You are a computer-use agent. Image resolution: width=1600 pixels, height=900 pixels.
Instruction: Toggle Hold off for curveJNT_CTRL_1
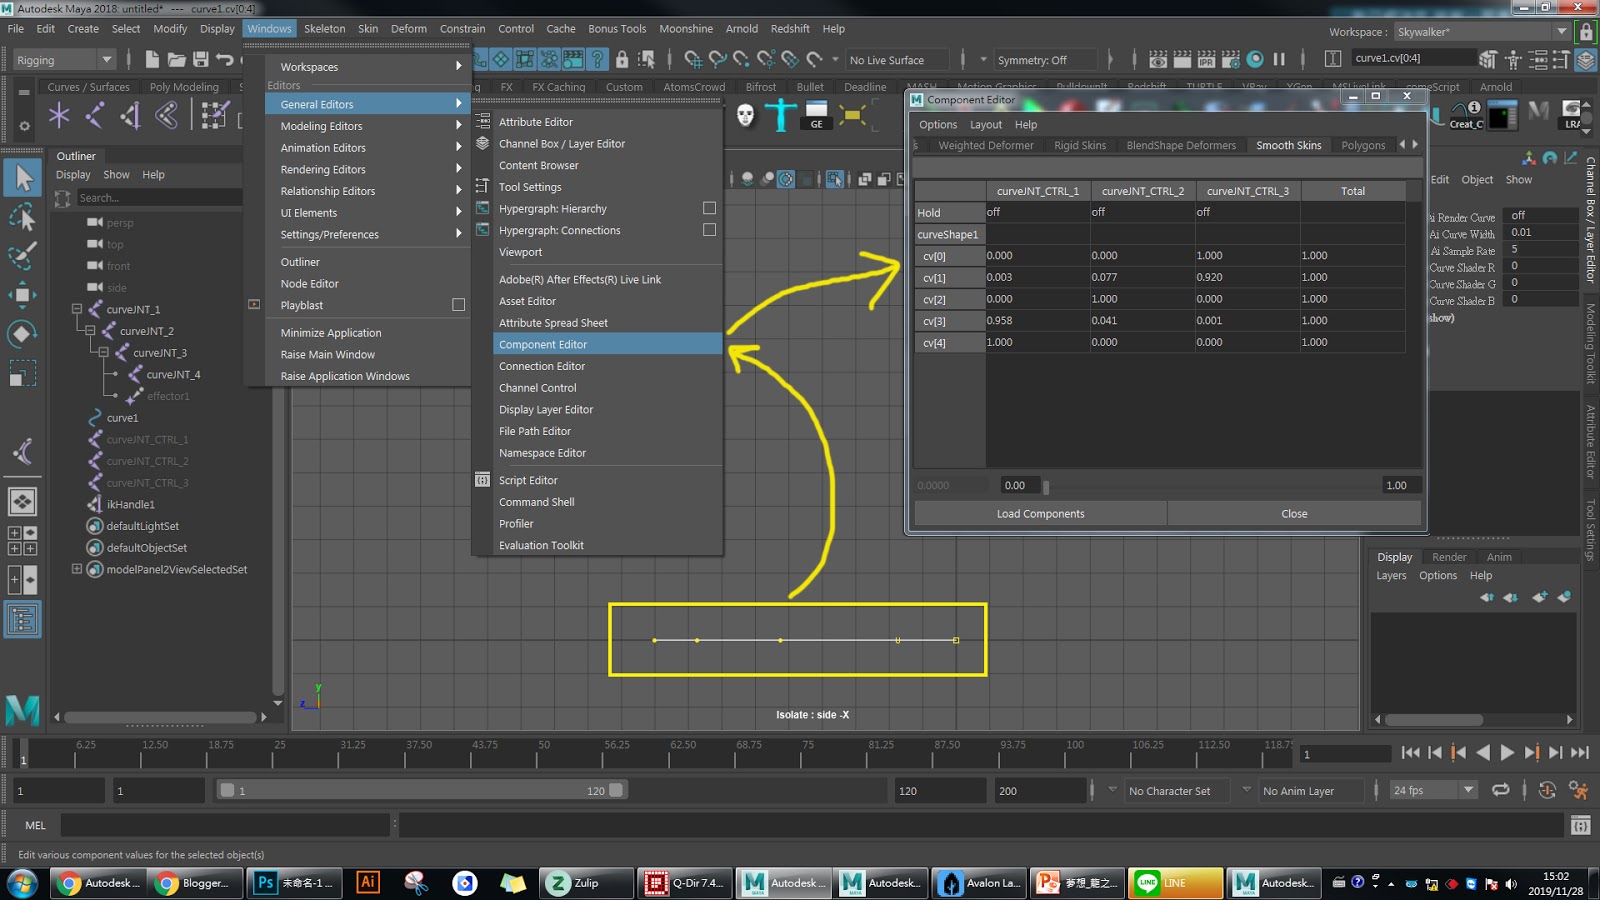pyautogui.click(x=1037, y=212)
